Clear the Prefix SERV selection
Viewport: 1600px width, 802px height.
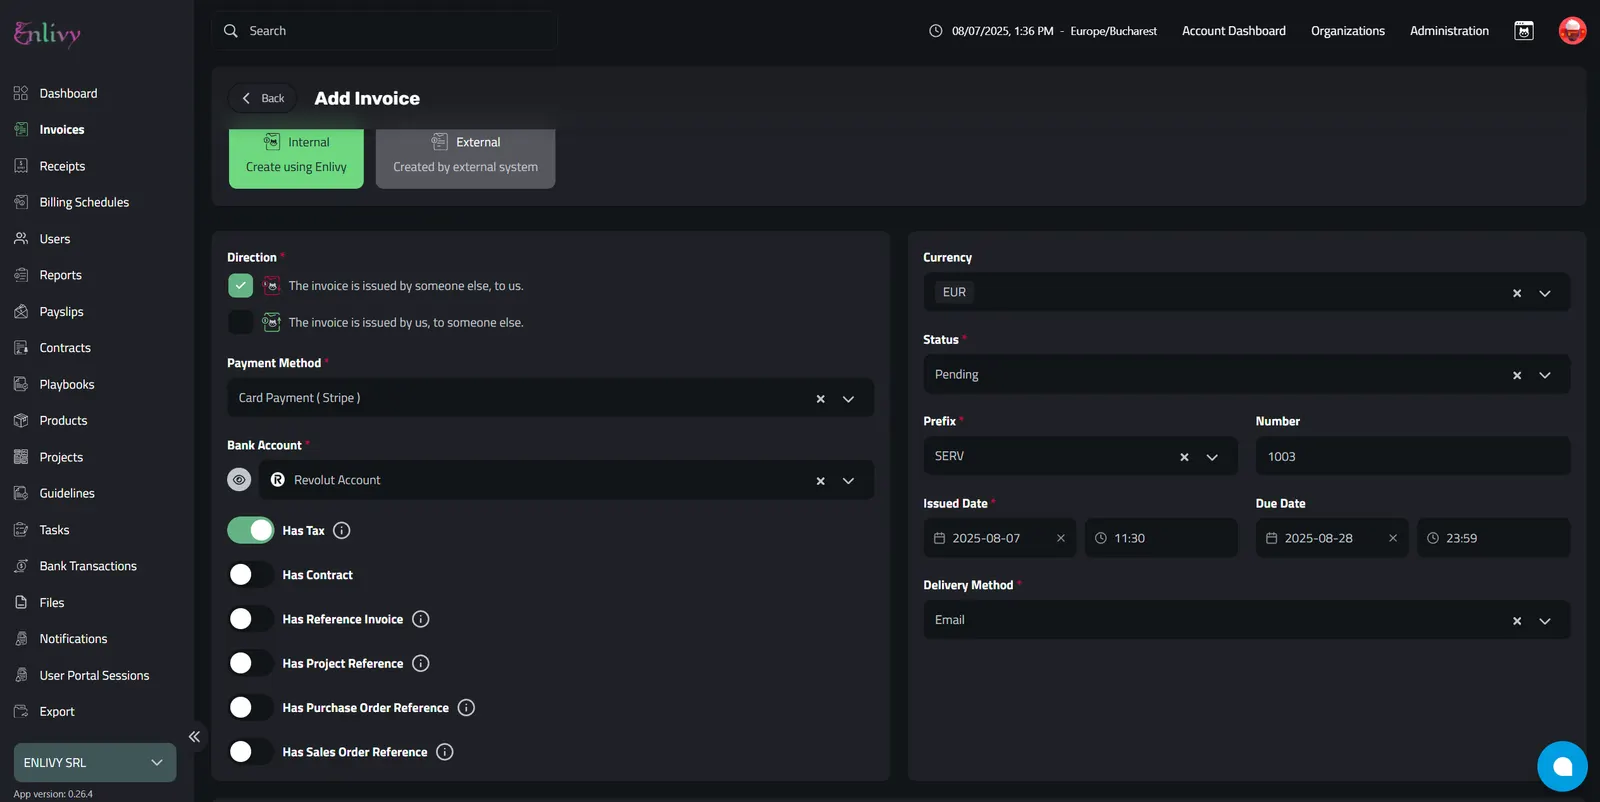1184,457
